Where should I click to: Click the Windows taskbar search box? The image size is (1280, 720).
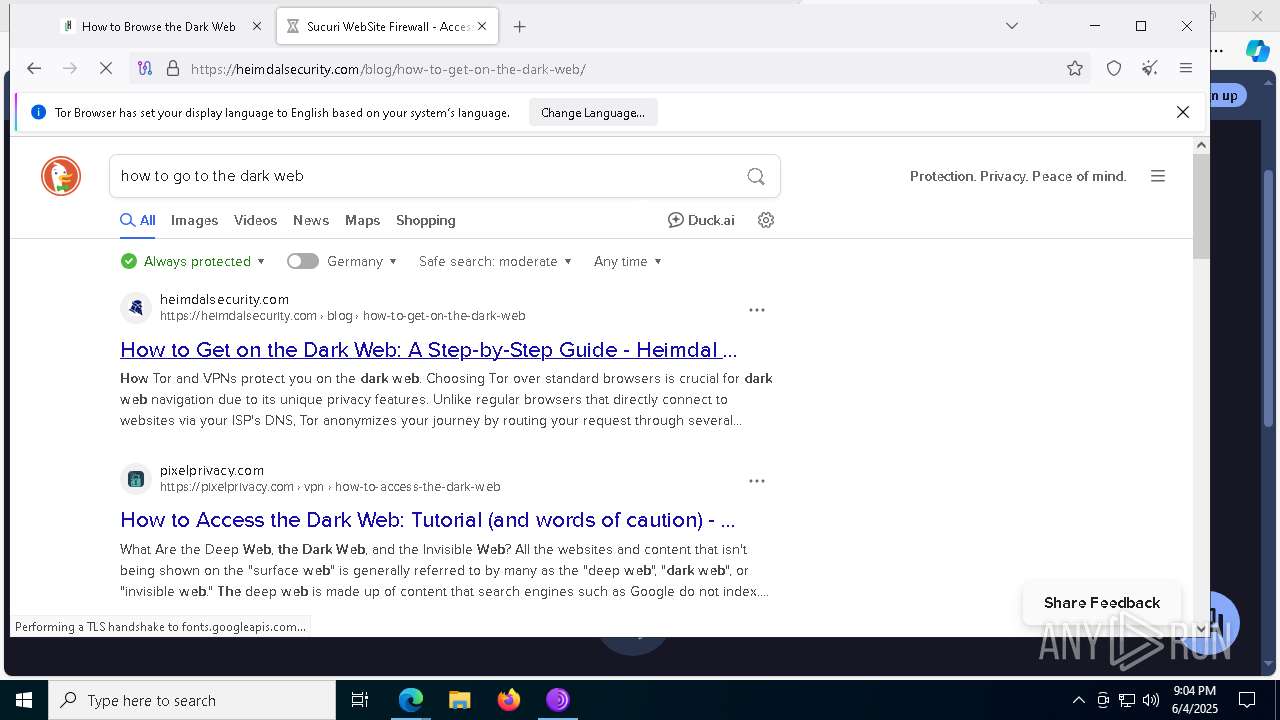coord(192,700)
